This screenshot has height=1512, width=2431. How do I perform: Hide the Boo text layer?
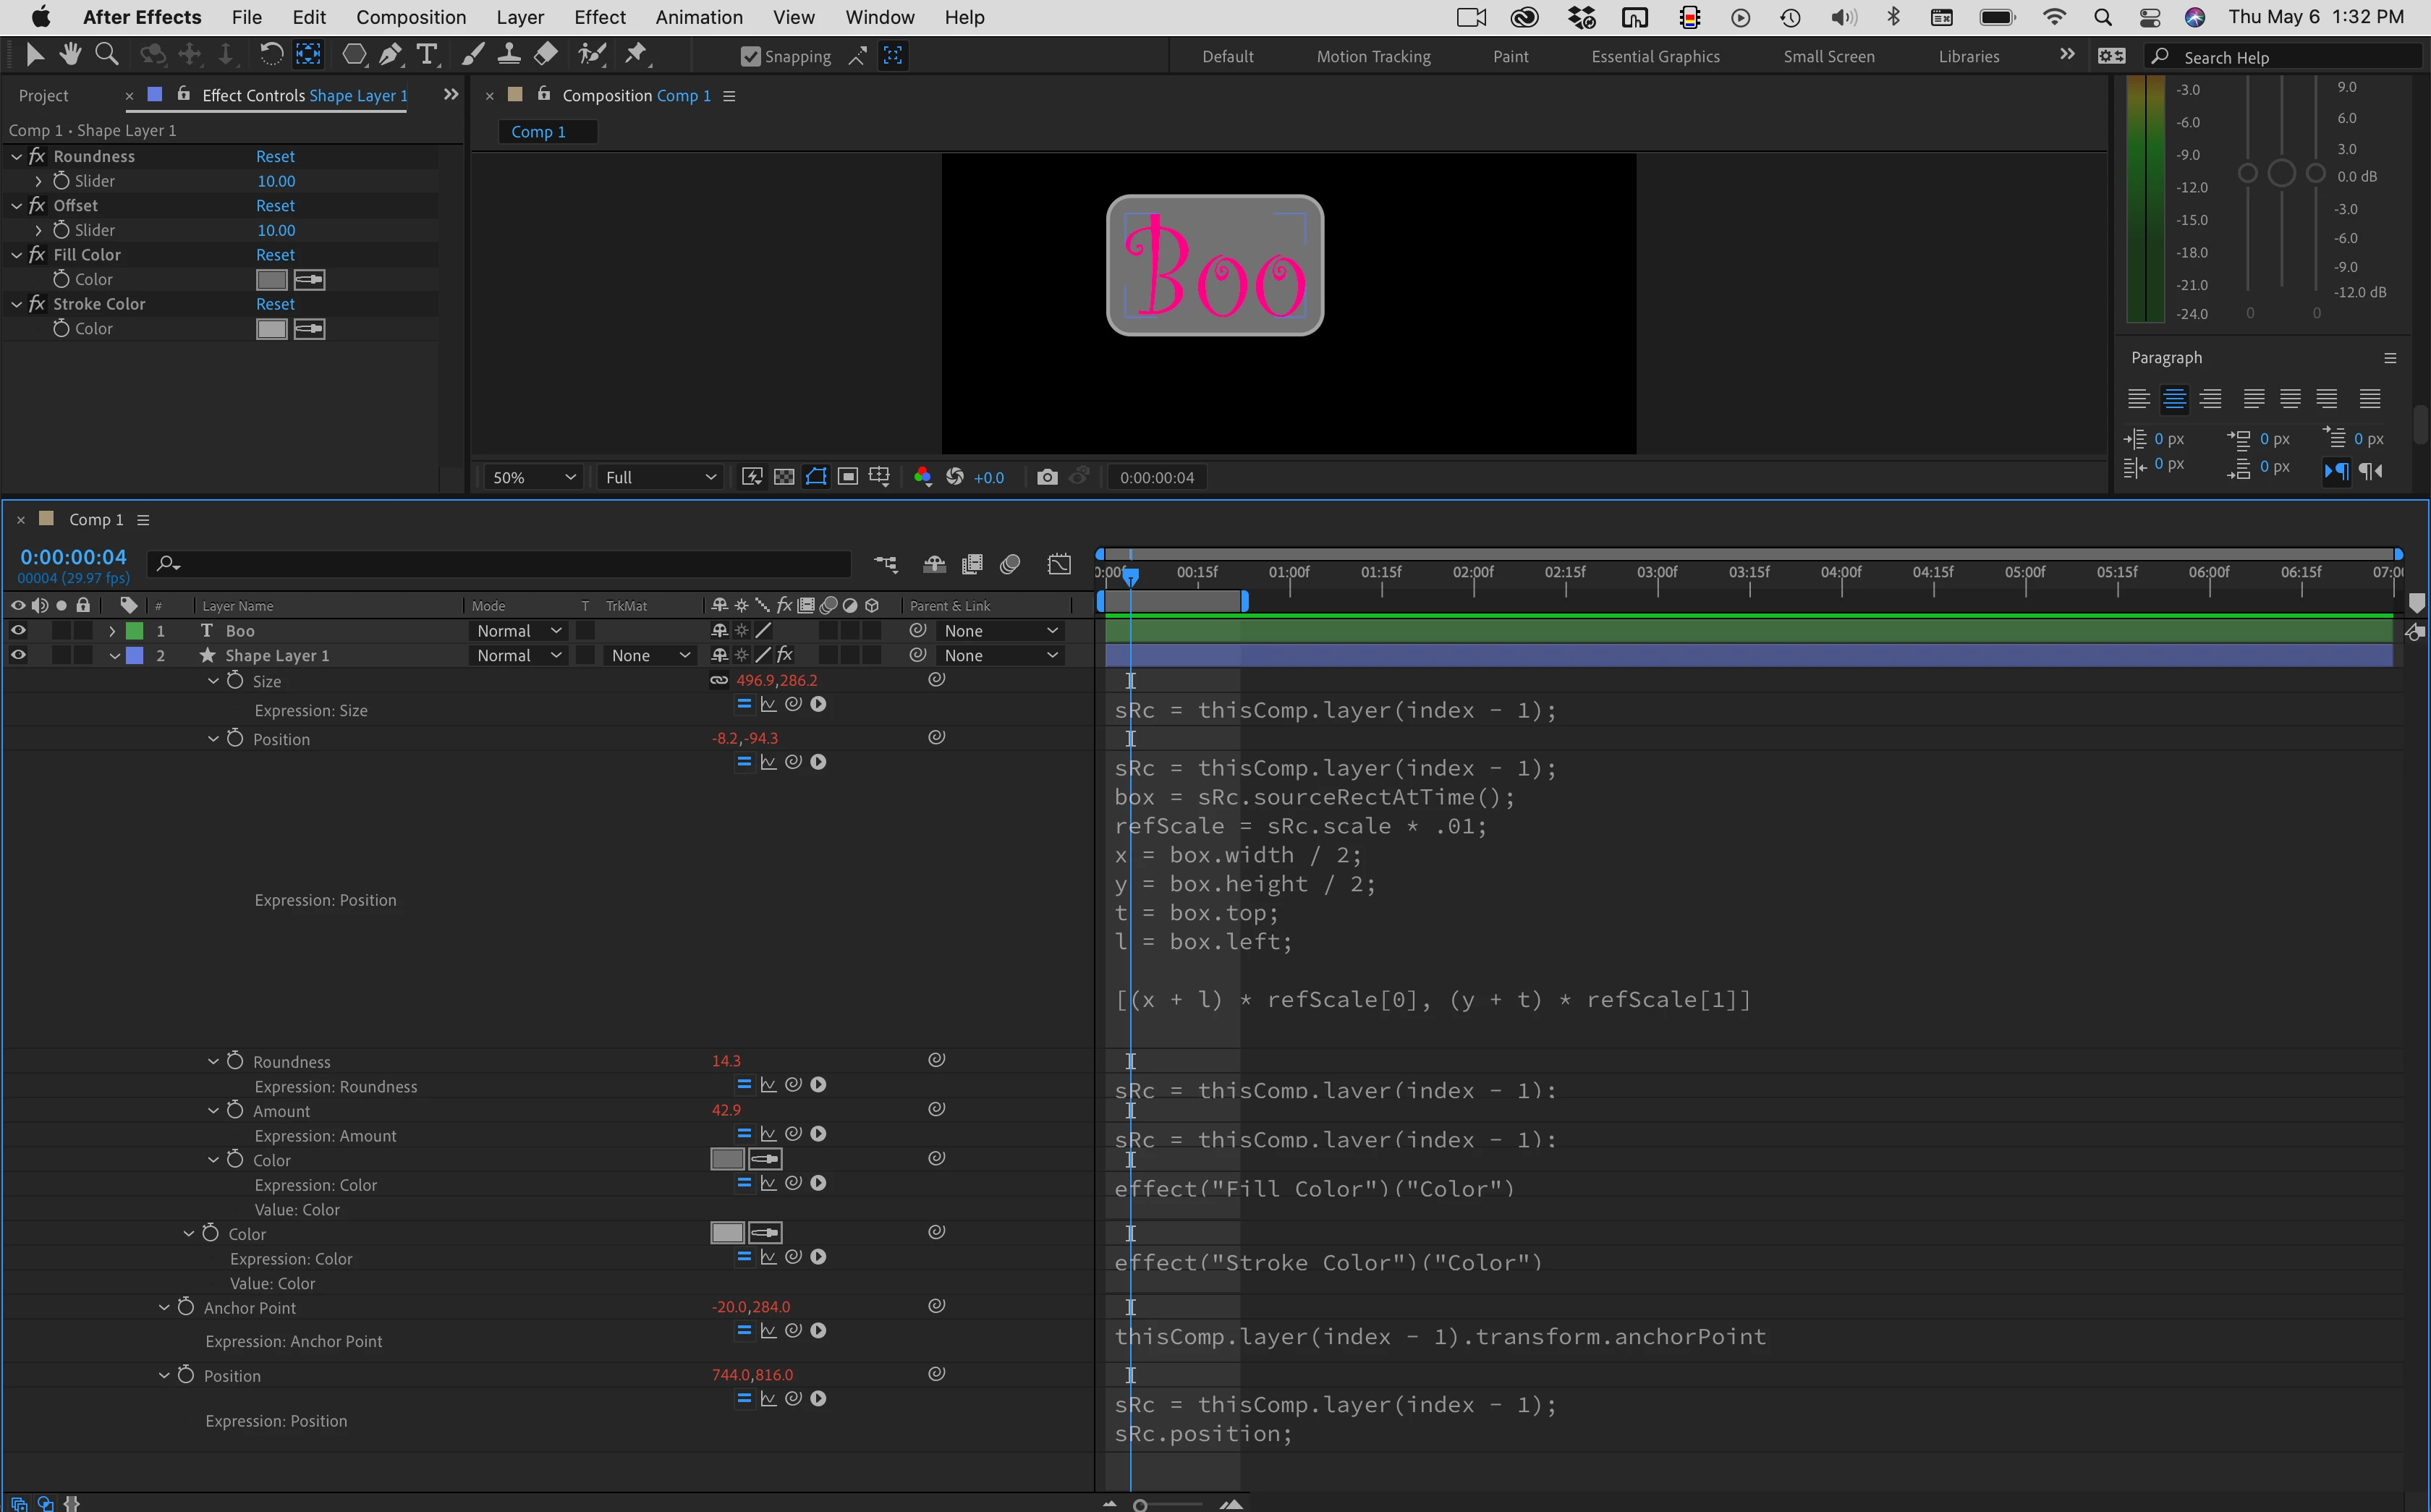point(18,631)
